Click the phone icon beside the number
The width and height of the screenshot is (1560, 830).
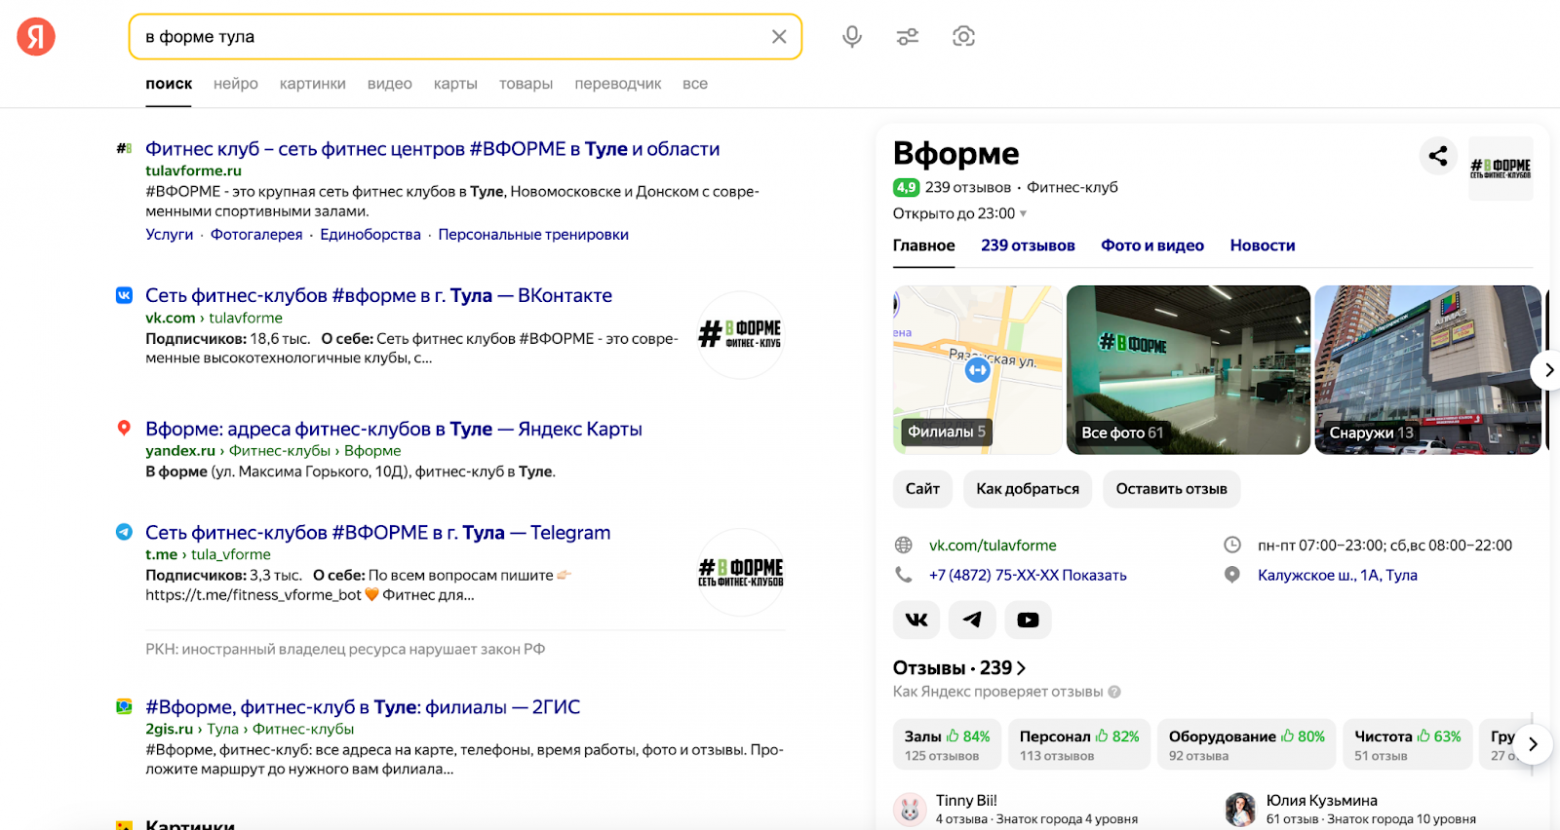903,575
